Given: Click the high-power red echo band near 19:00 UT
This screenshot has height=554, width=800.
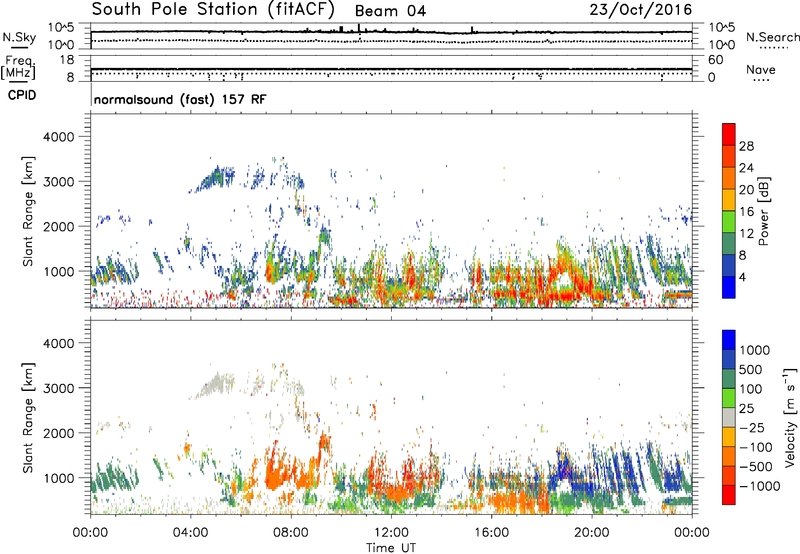Looking at the screenshot, I should tap(564, 295).
